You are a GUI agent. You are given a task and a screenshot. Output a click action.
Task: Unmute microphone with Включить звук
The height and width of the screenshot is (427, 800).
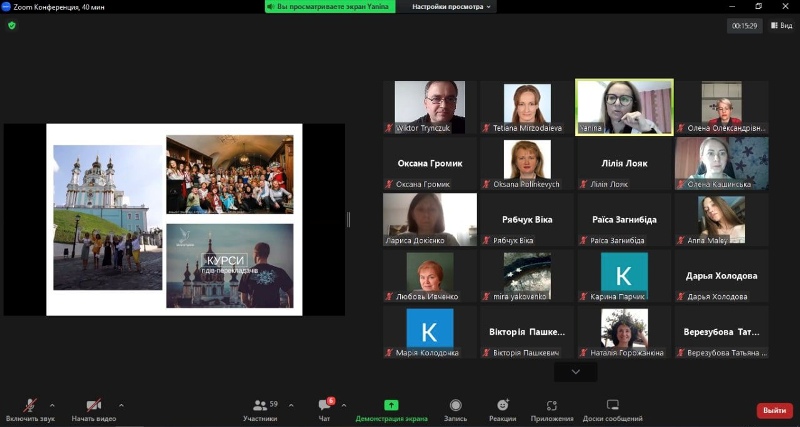30,410
